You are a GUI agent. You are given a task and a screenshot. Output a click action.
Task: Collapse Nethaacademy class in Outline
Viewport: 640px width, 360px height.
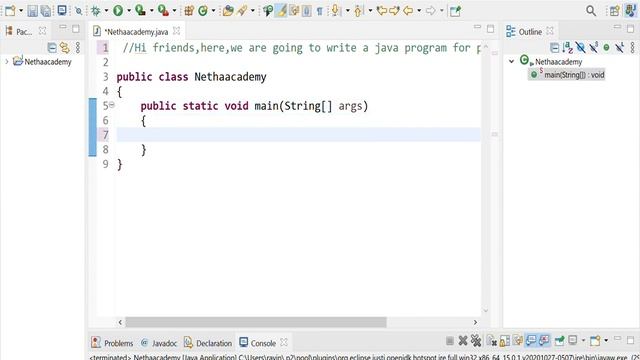511,61
